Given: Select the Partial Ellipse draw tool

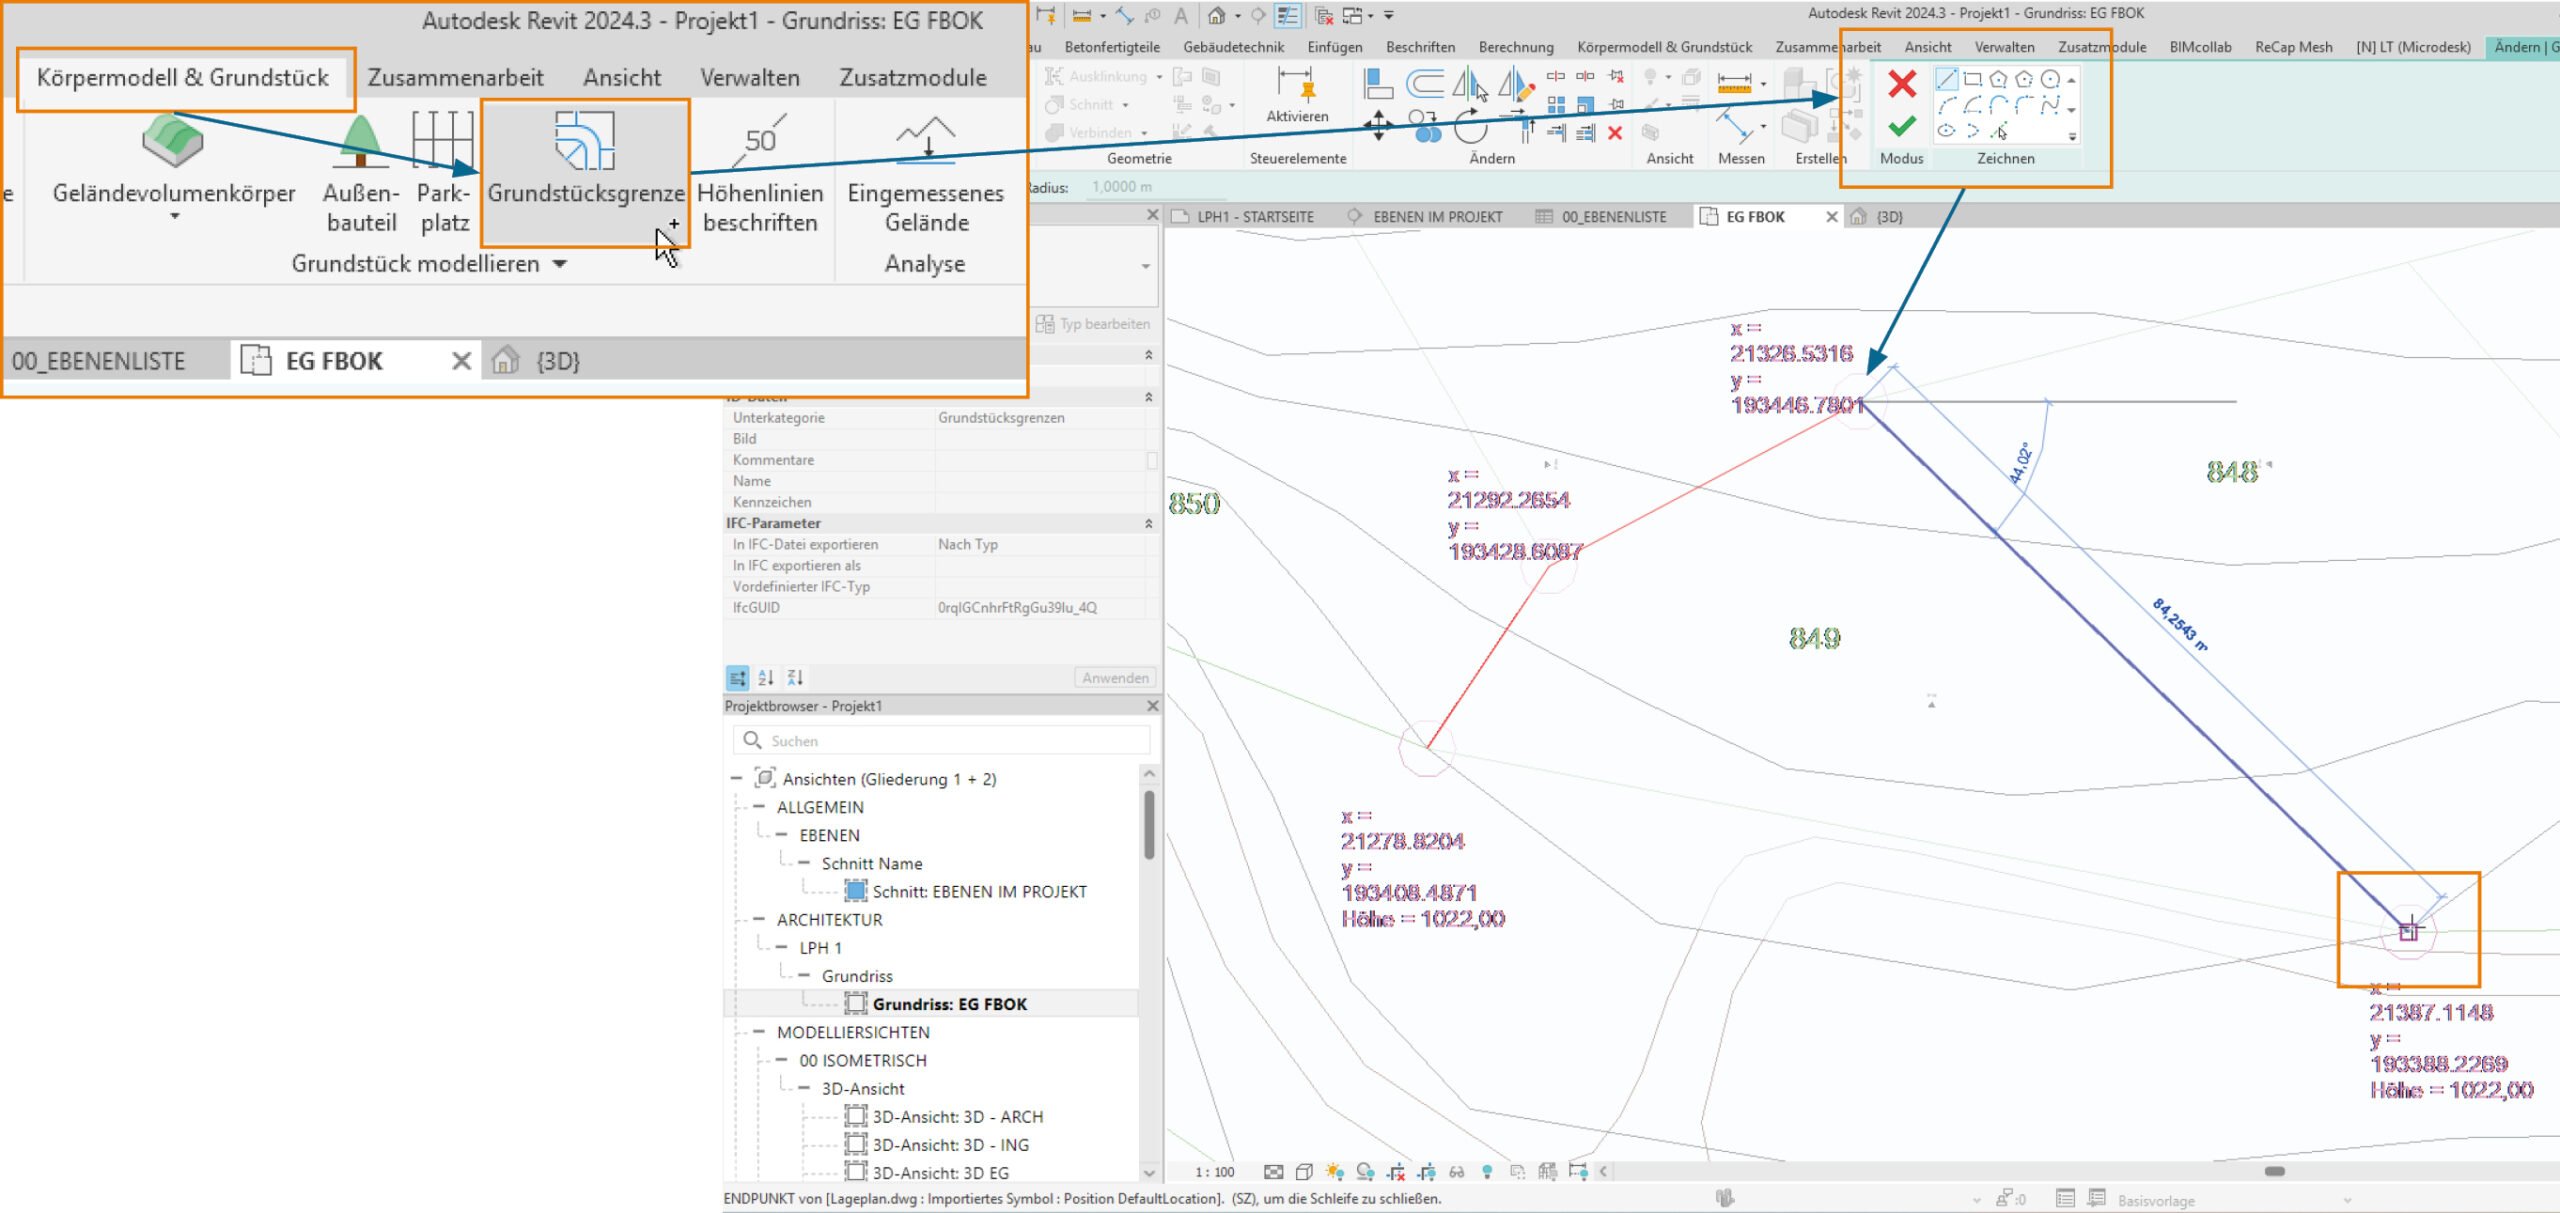Looking at the screenshot, I should [x=1972, y=131].
